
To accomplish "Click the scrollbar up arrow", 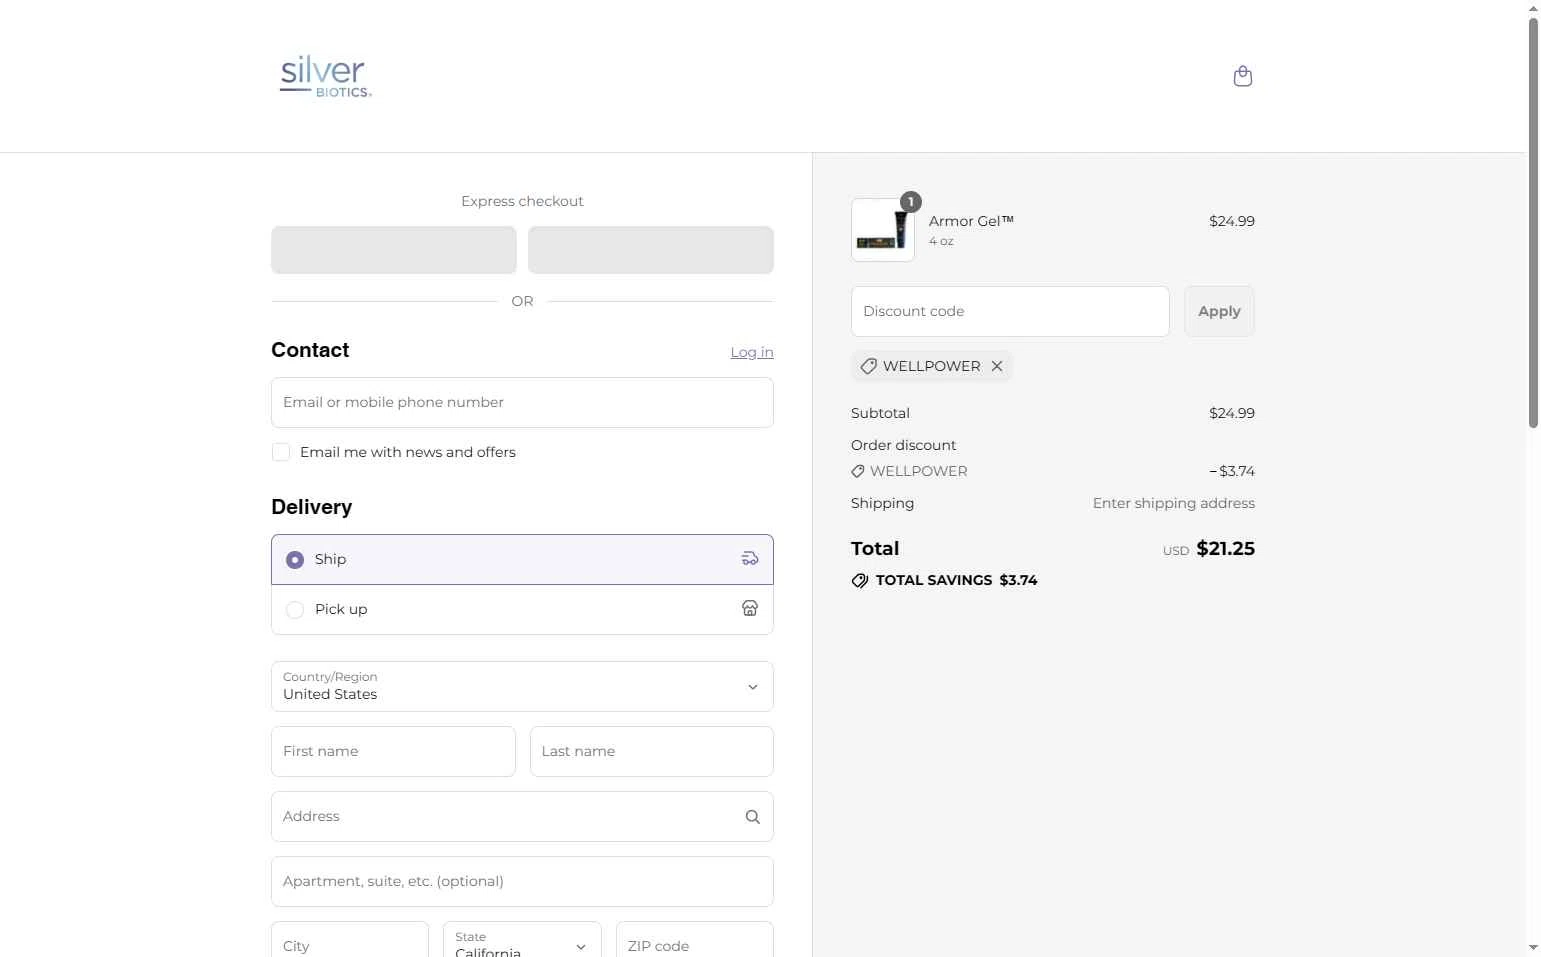I will click(x=1533, y=8).
